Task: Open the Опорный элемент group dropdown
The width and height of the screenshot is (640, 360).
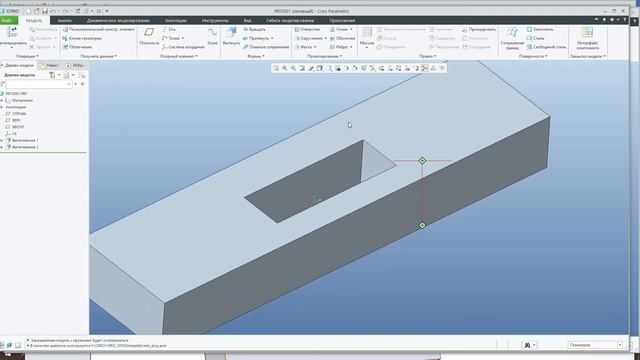Action: (179, 56)
